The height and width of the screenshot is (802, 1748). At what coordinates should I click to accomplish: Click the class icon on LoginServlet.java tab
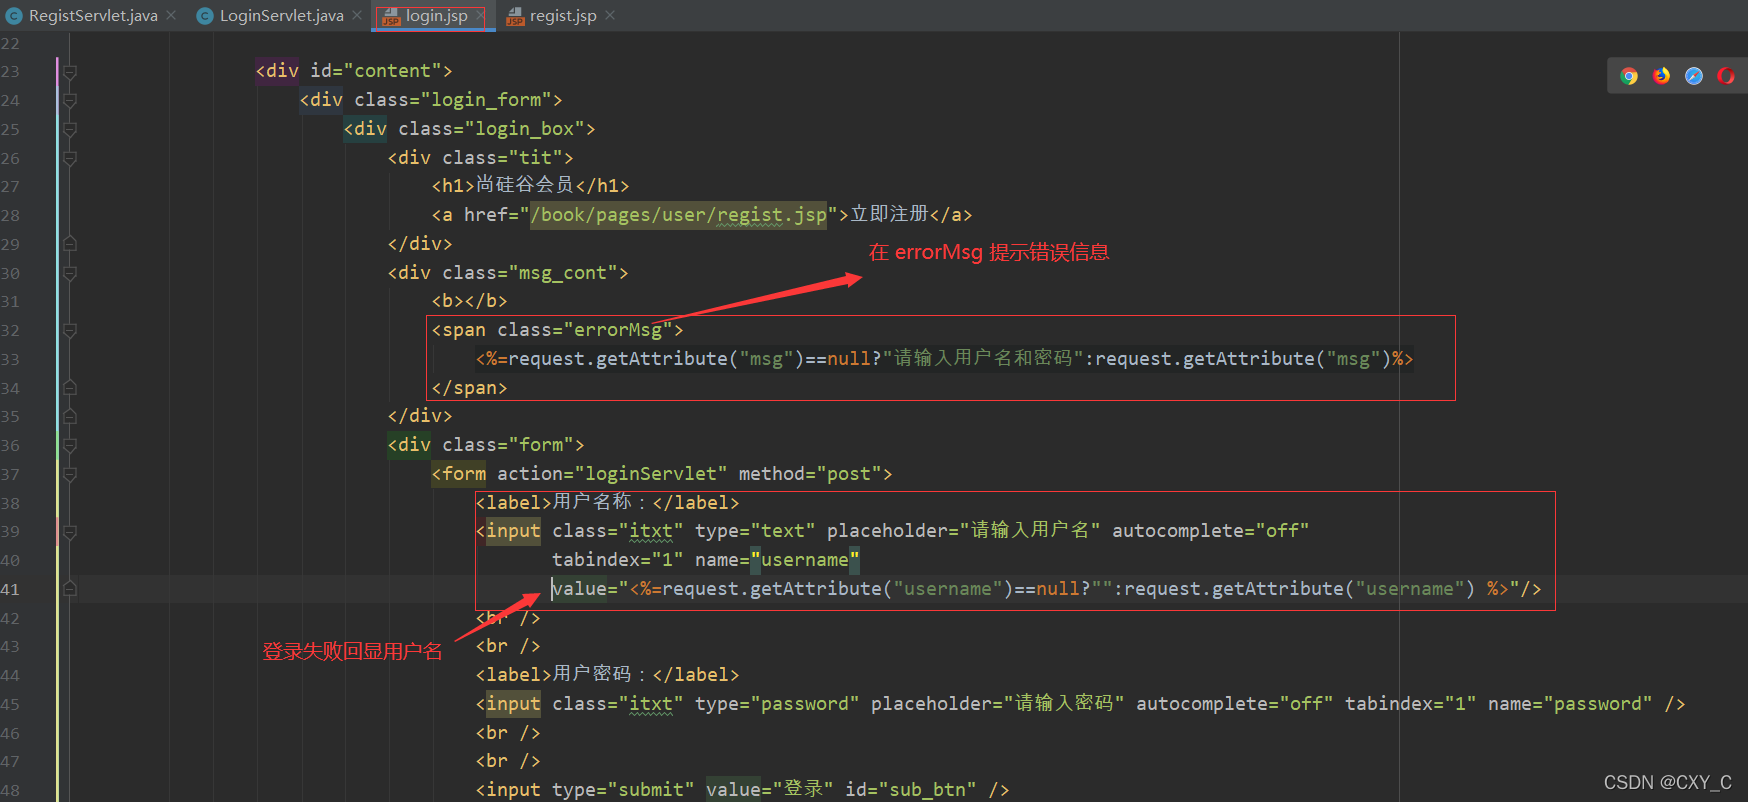205,16
